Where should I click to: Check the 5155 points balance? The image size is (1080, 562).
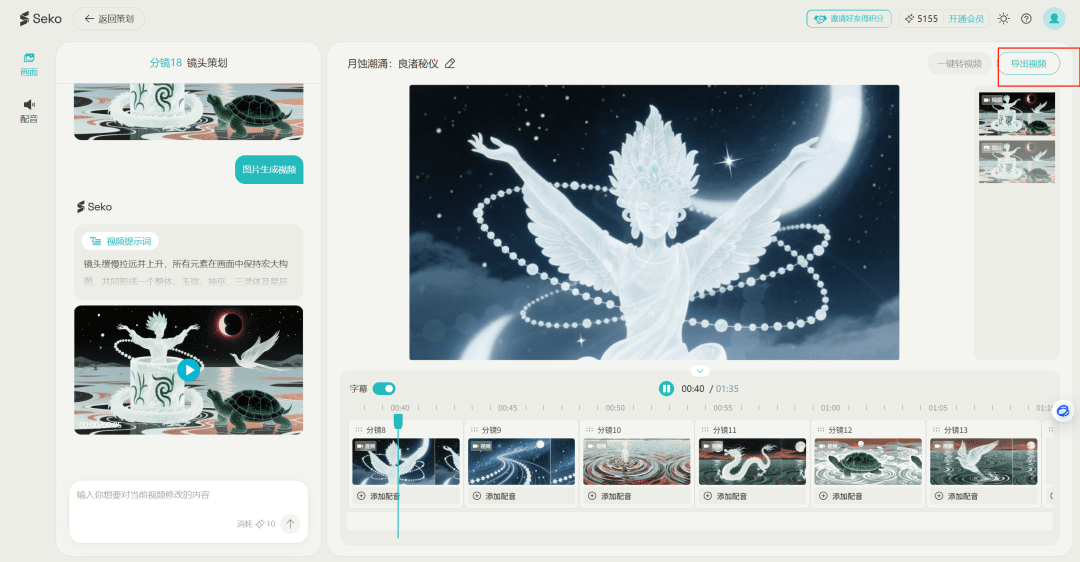[921, 19]
